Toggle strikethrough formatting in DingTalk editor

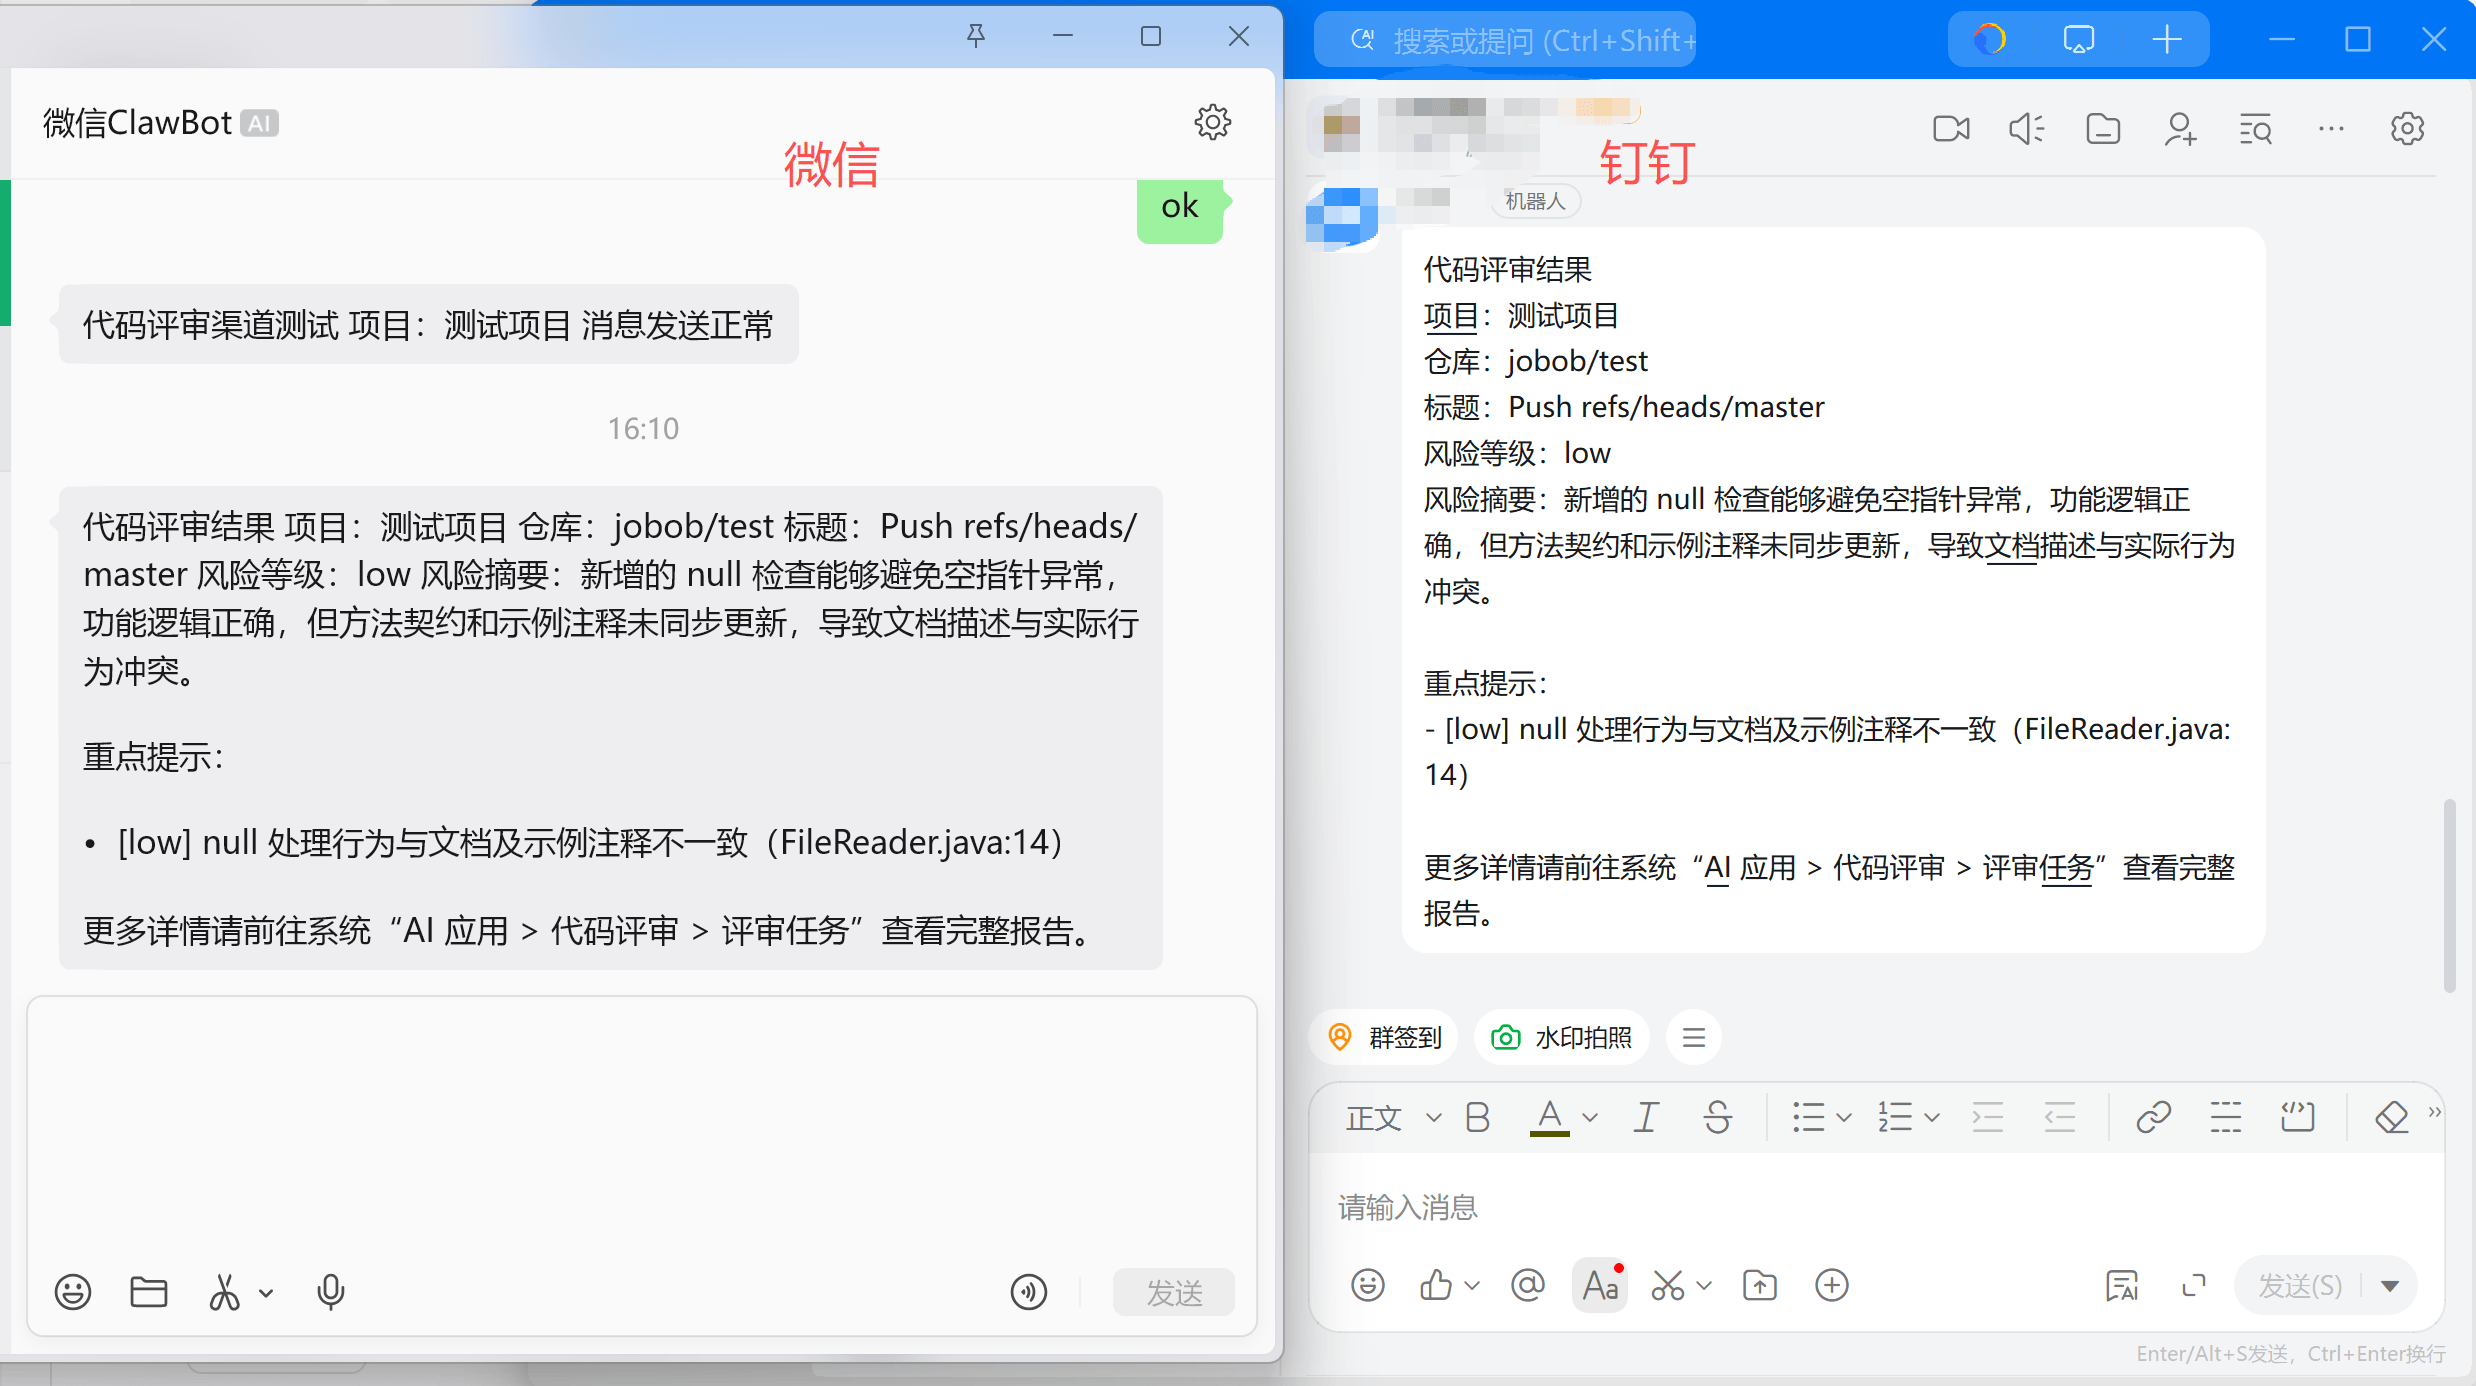coord(1718,1117)
